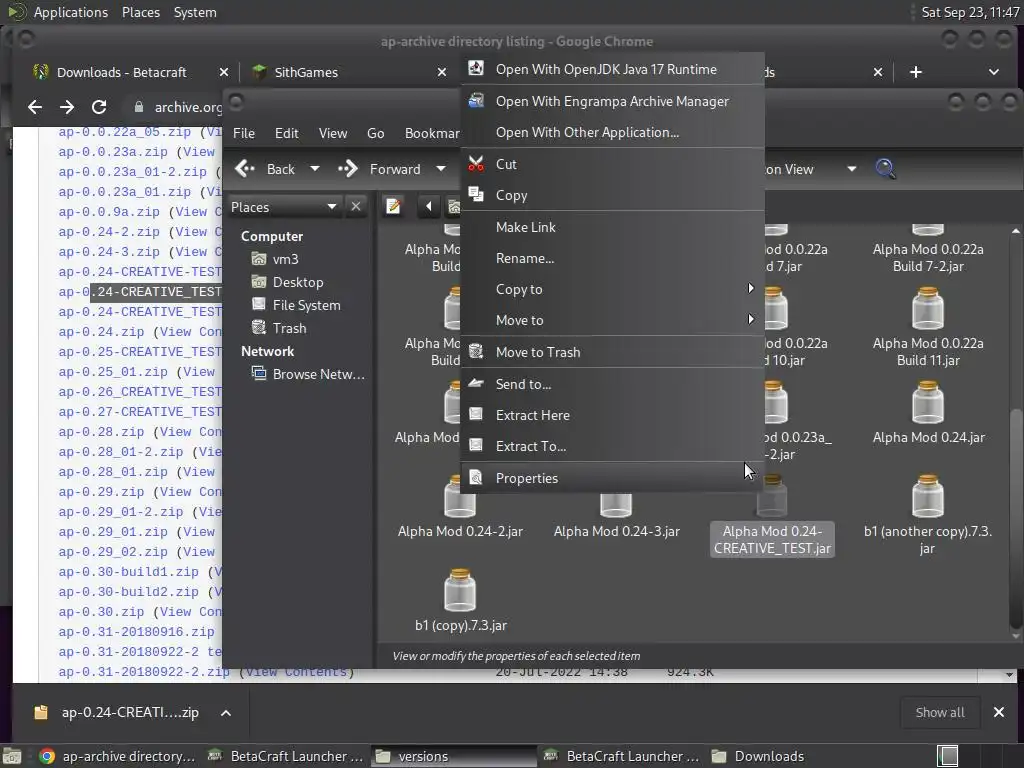The height and width of the screenshot is (768, 1024).
Task: Select vm3 in the Places sidebar
Action: (275, 259)
